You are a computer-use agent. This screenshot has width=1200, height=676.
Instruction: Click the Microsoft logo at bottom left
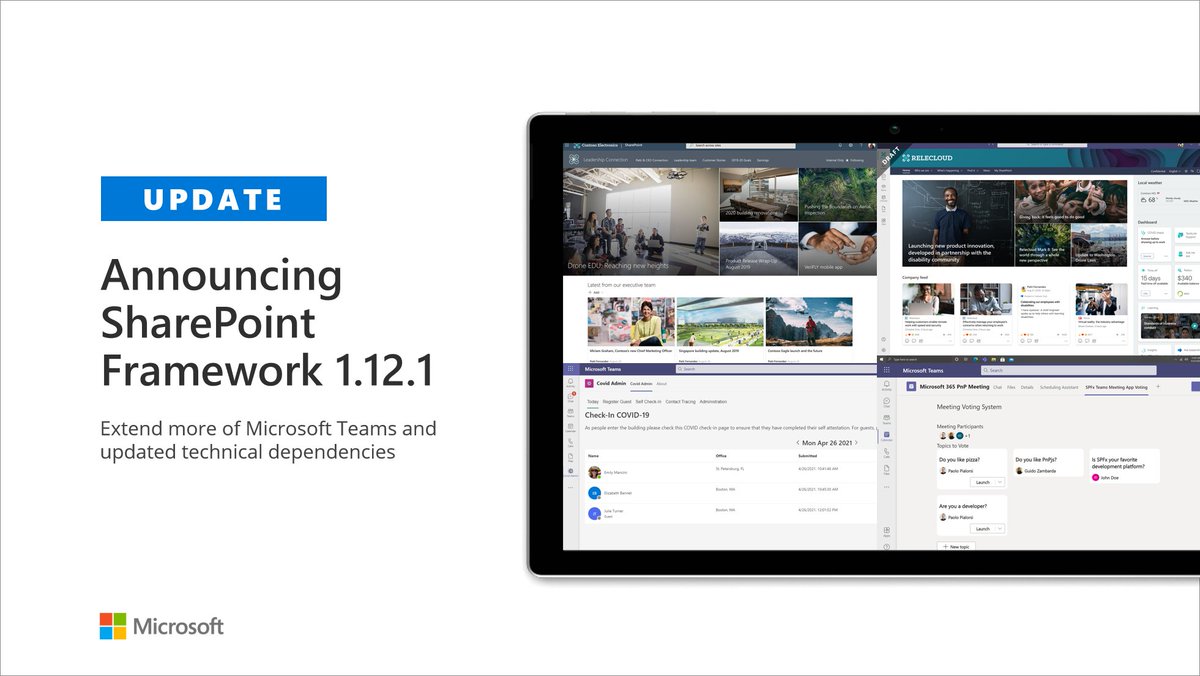pyautogui.click(x=162, y=626)
